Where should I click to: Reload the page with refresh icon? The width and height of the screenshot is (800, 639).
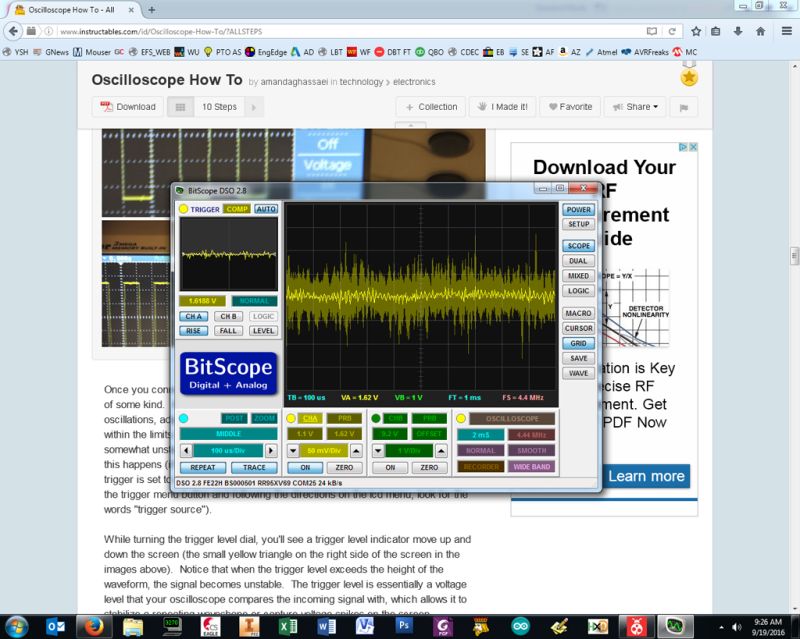point(672,31)
